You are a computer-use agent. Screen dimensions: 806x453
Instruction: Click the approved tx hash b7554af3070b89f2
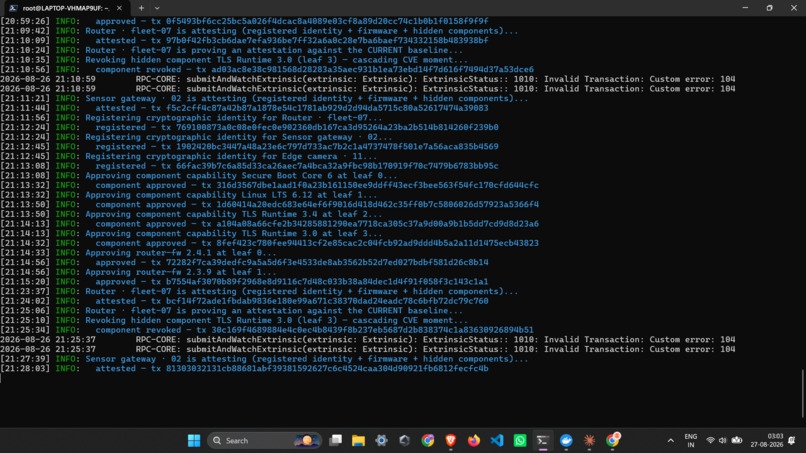point(327,282)
